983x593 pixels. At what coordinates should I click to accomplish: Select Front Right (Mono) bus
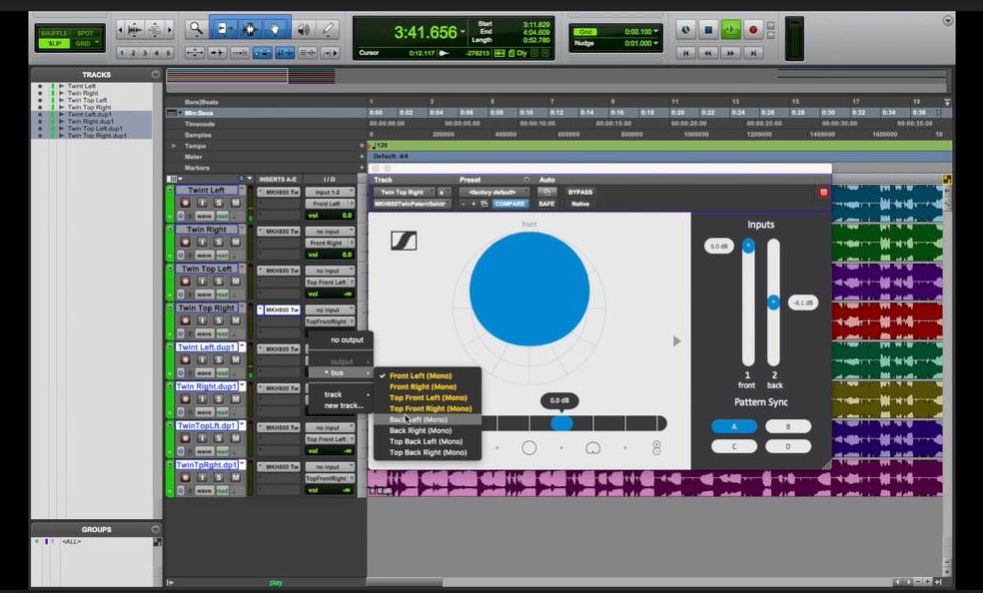click(428, 387)
